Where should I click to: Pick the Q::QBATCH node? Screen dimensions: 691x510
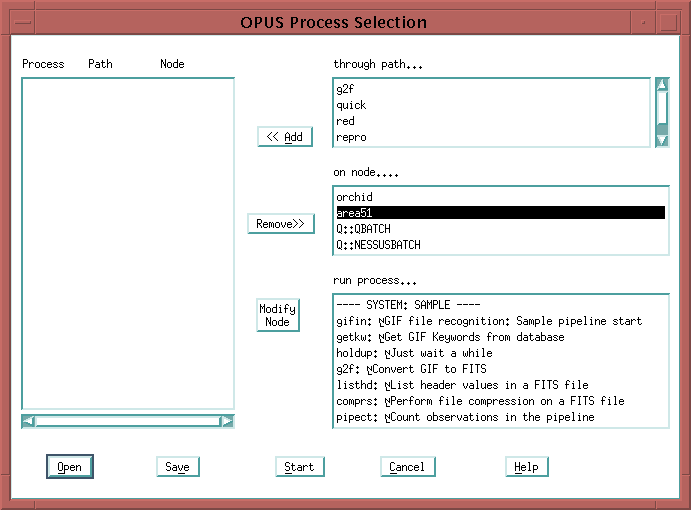click(x=363, y=229)
